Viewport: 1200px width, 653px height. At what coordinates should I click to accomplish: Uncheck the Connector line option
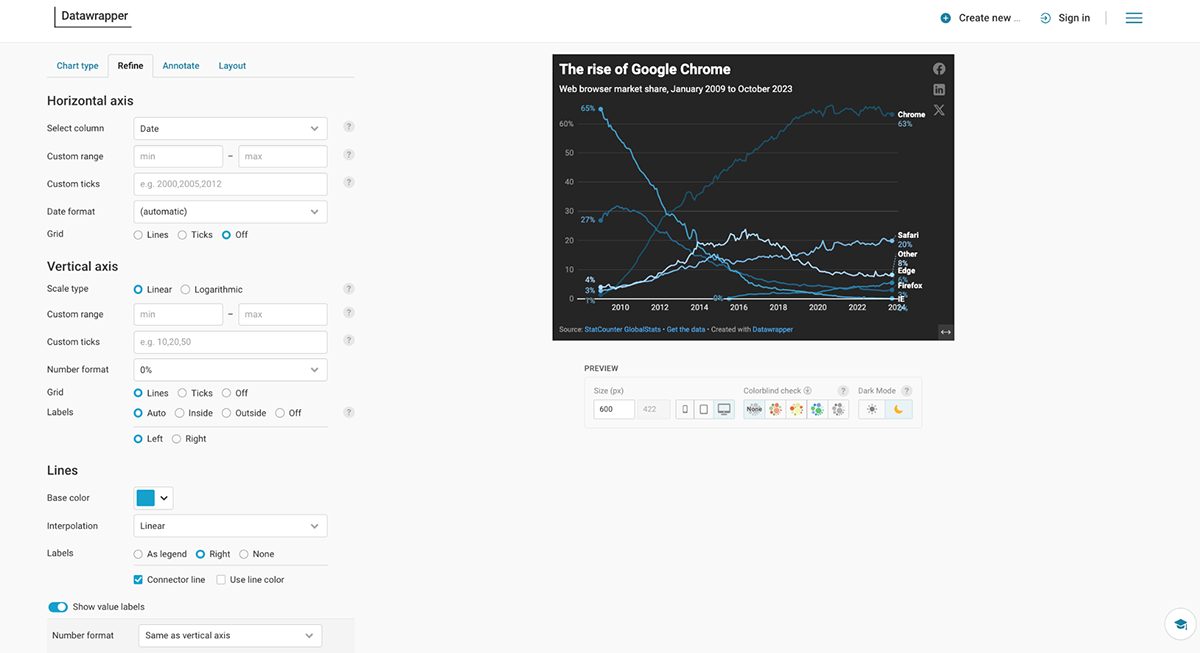coord(137,579)
